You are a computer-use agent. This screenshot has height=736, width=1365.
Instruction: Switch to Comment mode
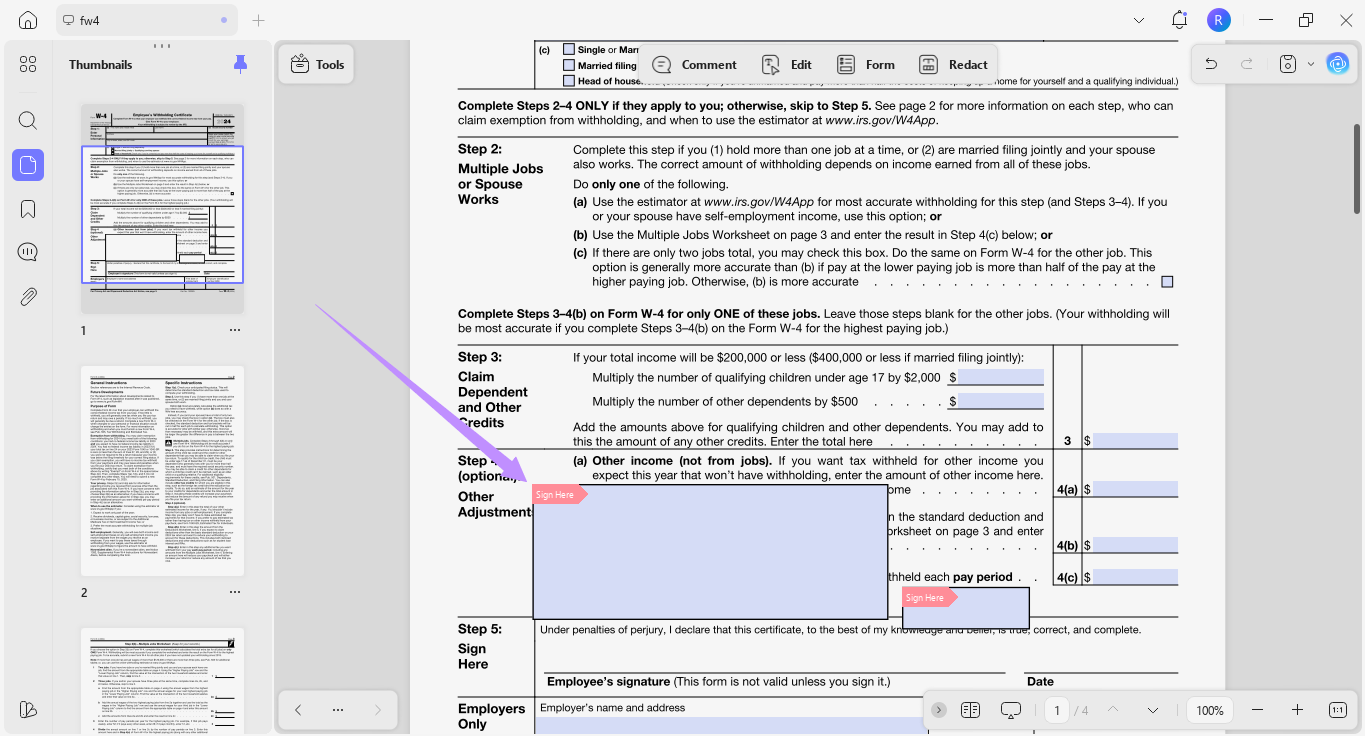pos(694,65)
